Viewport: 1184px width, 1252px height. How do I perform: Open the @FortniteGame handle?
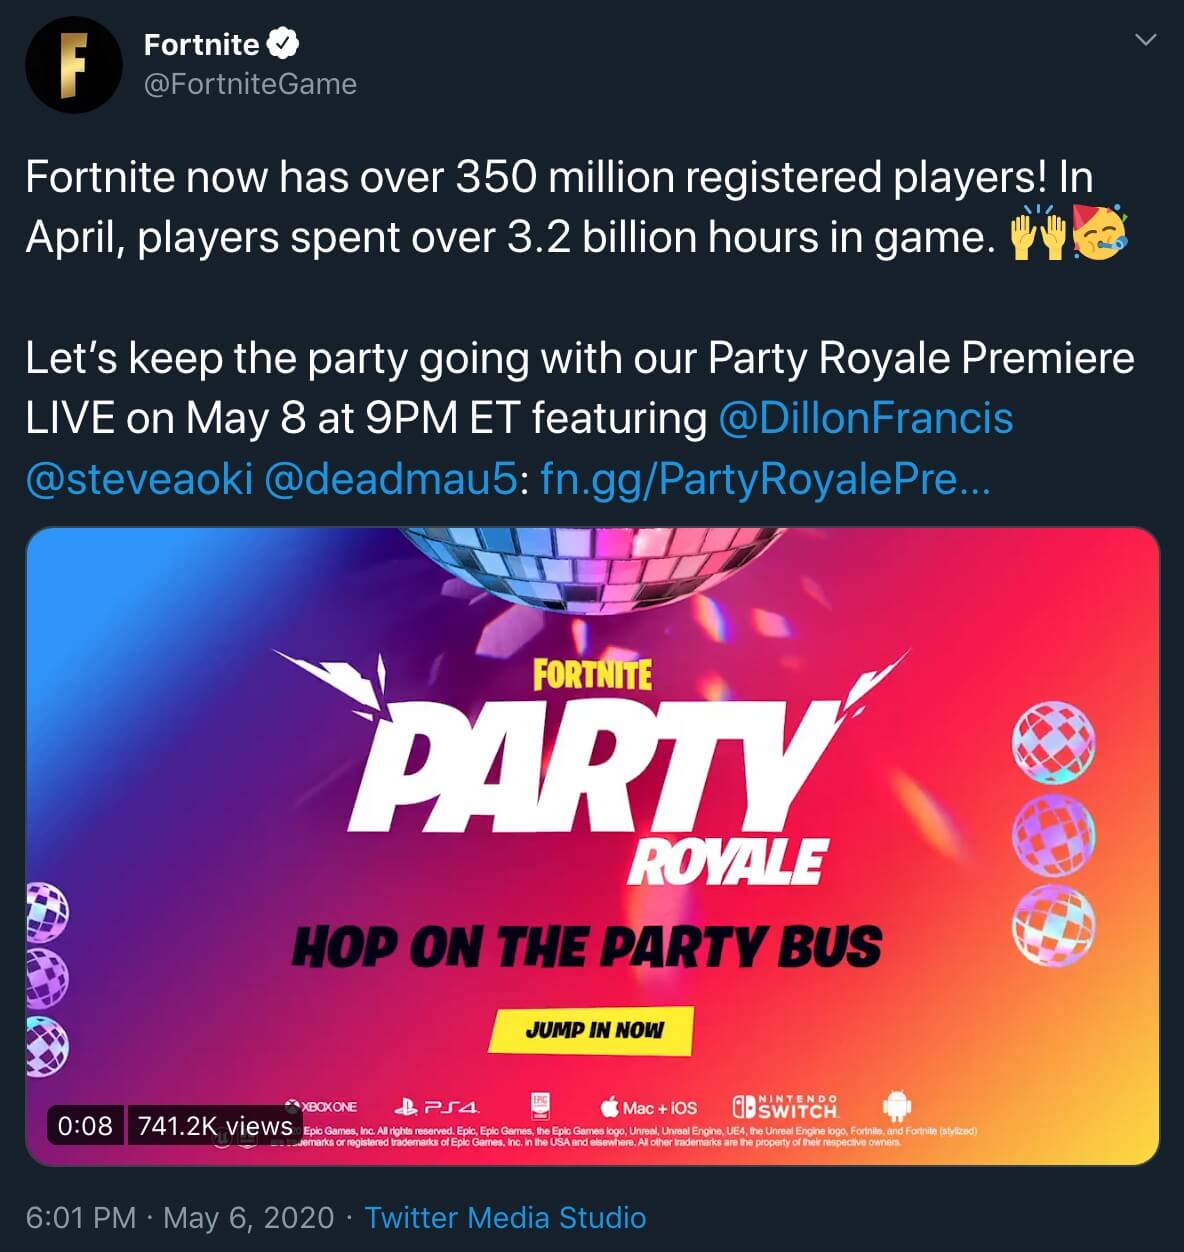coord(250,84)
